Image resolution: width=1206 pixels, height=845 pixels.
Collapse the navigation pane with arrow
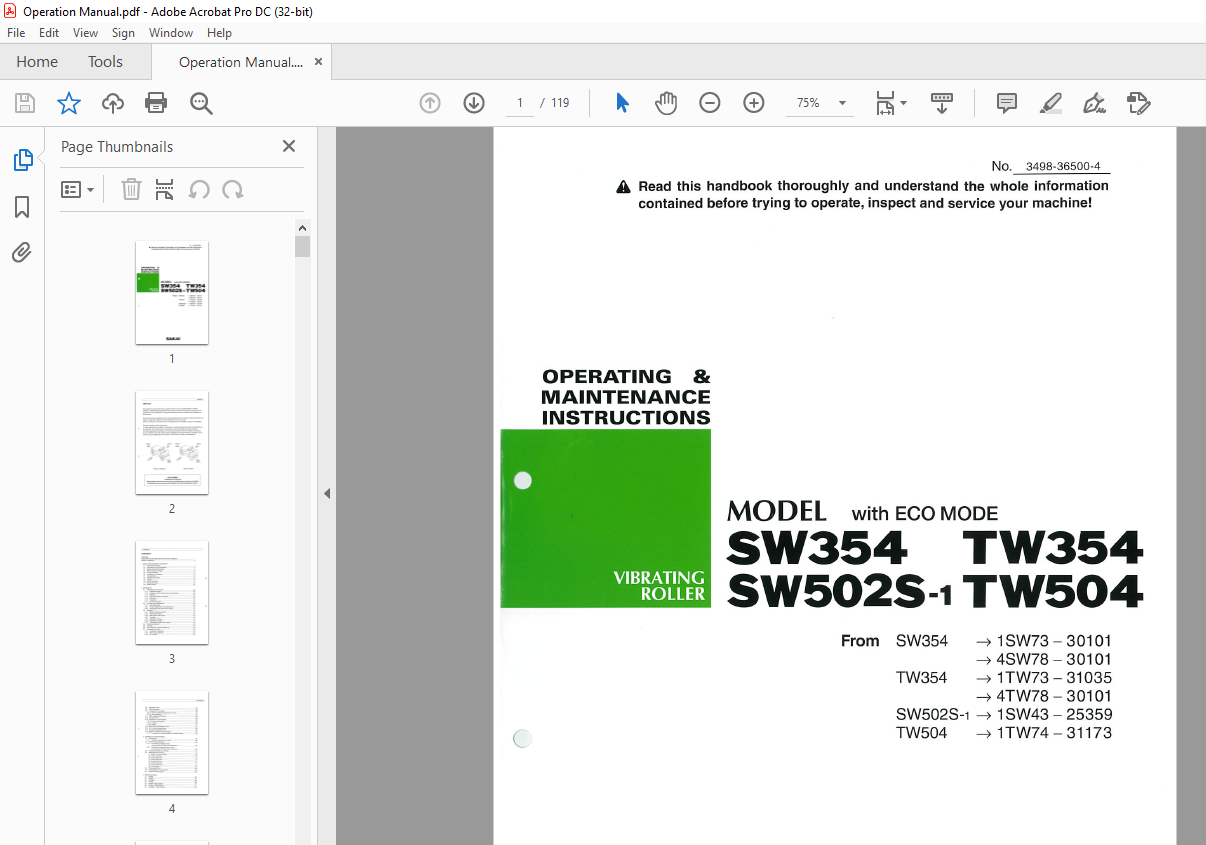[x=326, y=493]
